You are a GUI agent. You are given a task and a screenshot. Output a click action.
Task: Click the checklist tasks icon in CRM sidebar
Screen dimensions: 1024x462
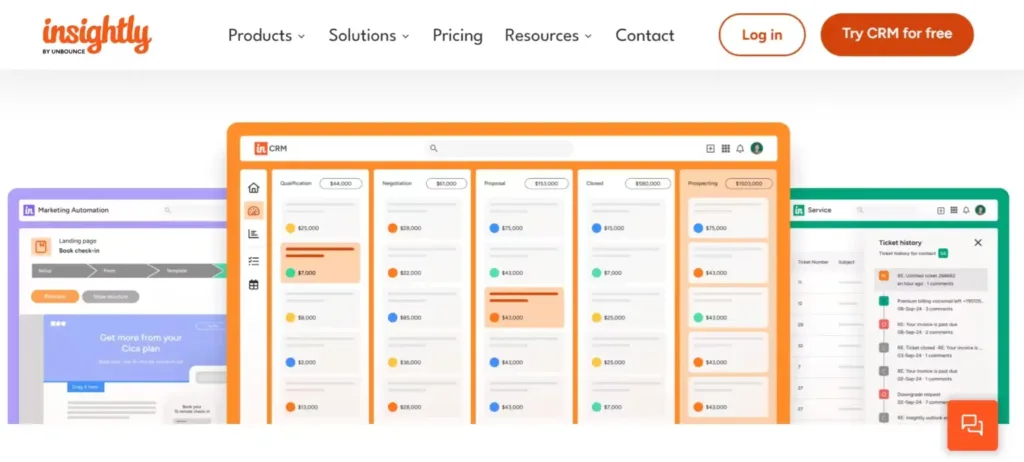(254, 260)
